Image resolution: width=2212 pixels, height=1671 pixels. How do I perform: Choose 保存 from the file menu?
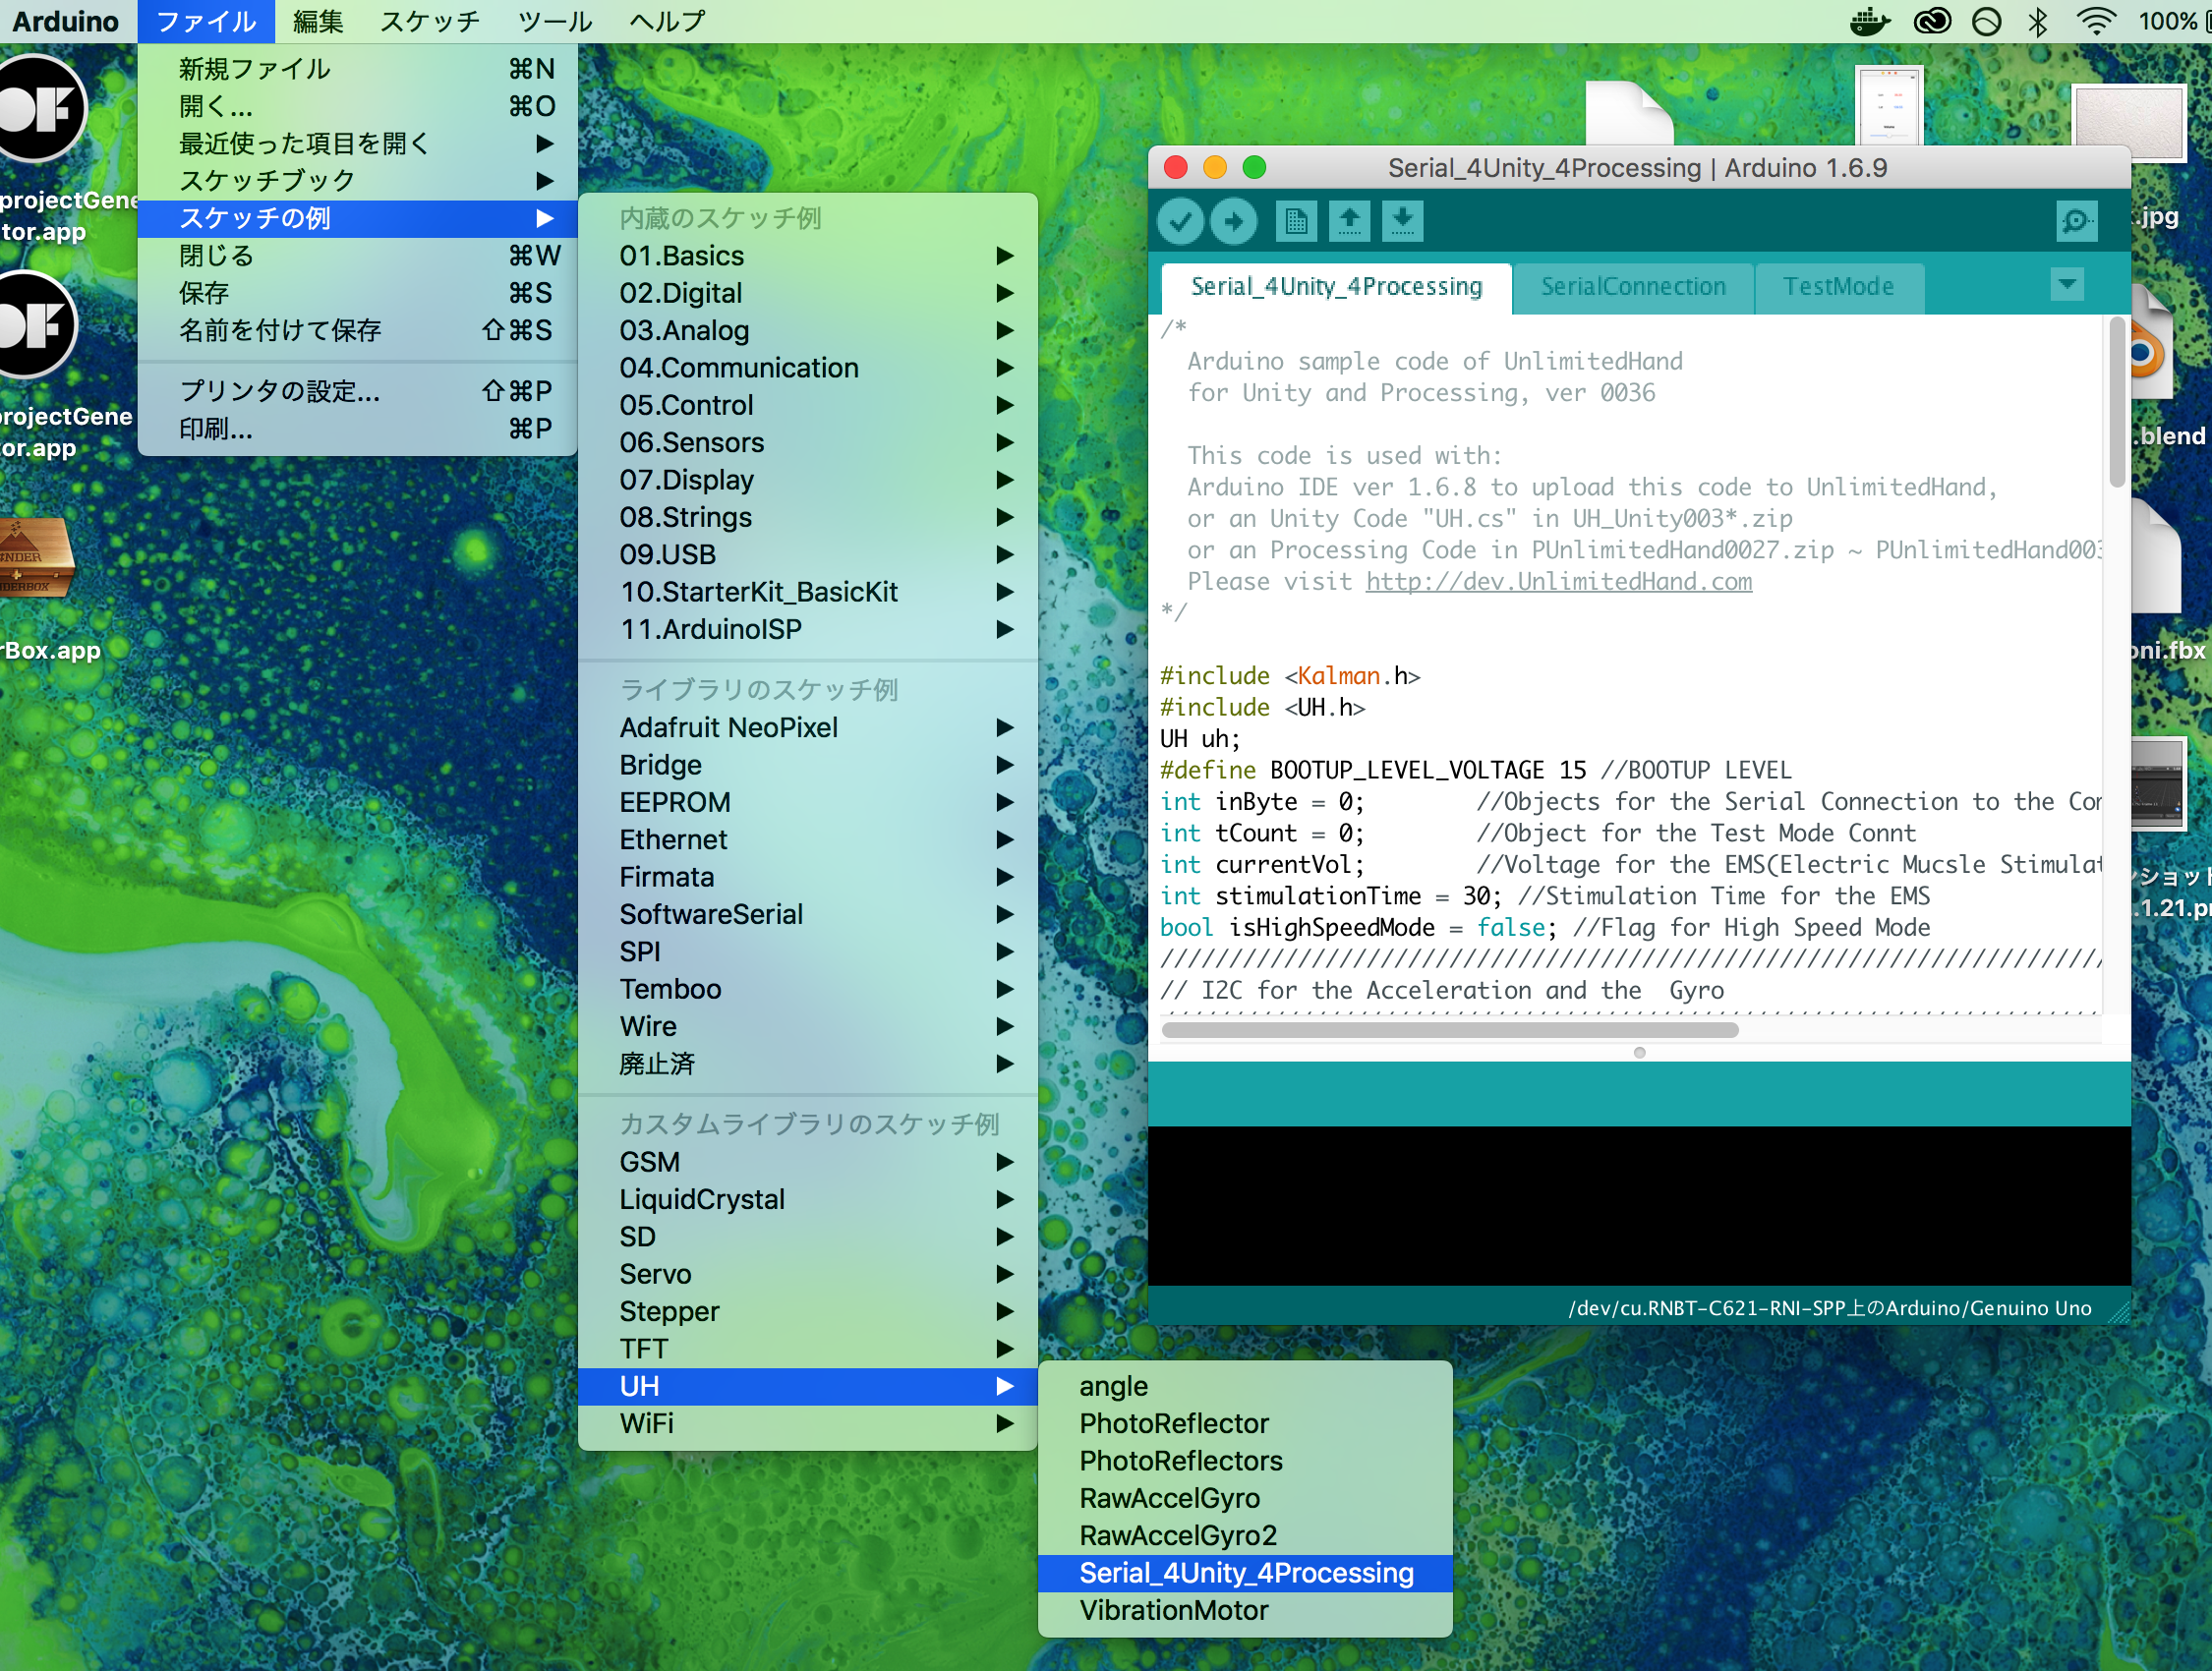[x=358, y=293]
